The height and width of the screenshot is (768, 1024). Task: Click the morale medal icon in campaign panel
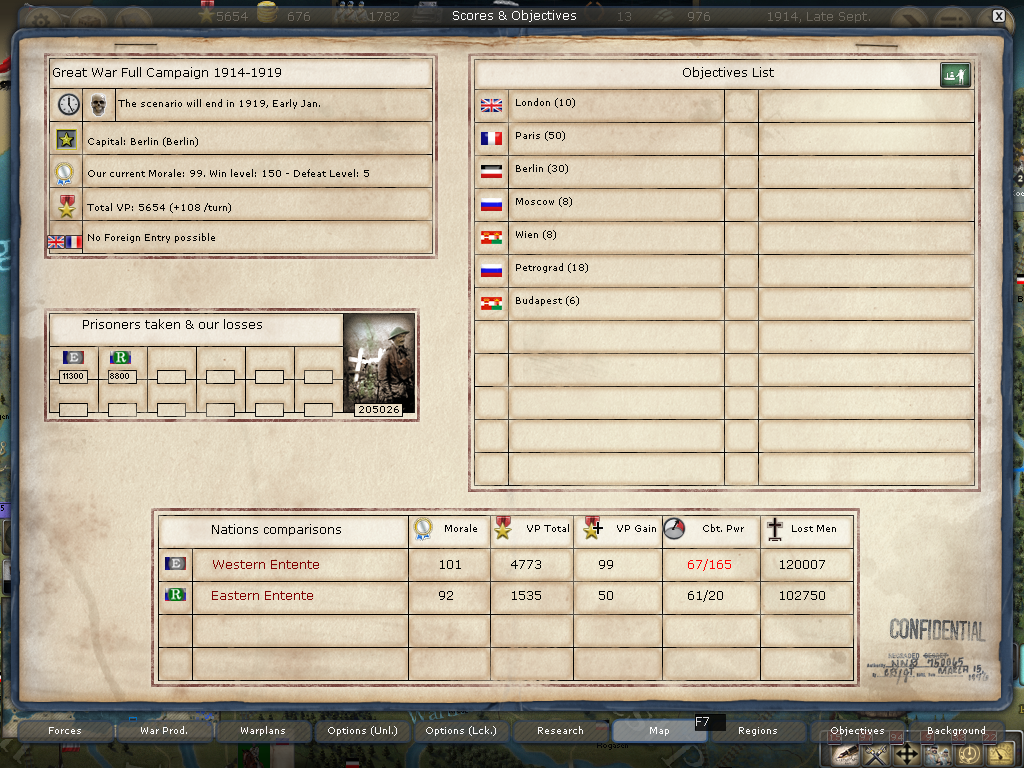[66, 173]
